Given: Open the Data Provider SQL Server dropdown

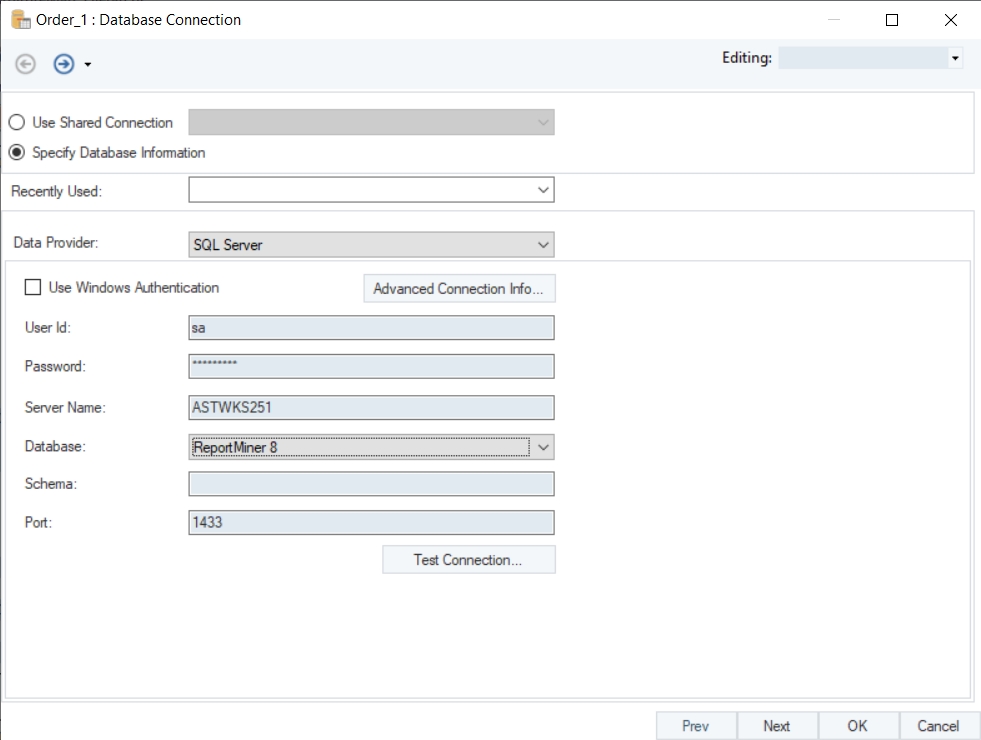Looking at the screenshot, I should pyautogui.click(x=371, y=244).
